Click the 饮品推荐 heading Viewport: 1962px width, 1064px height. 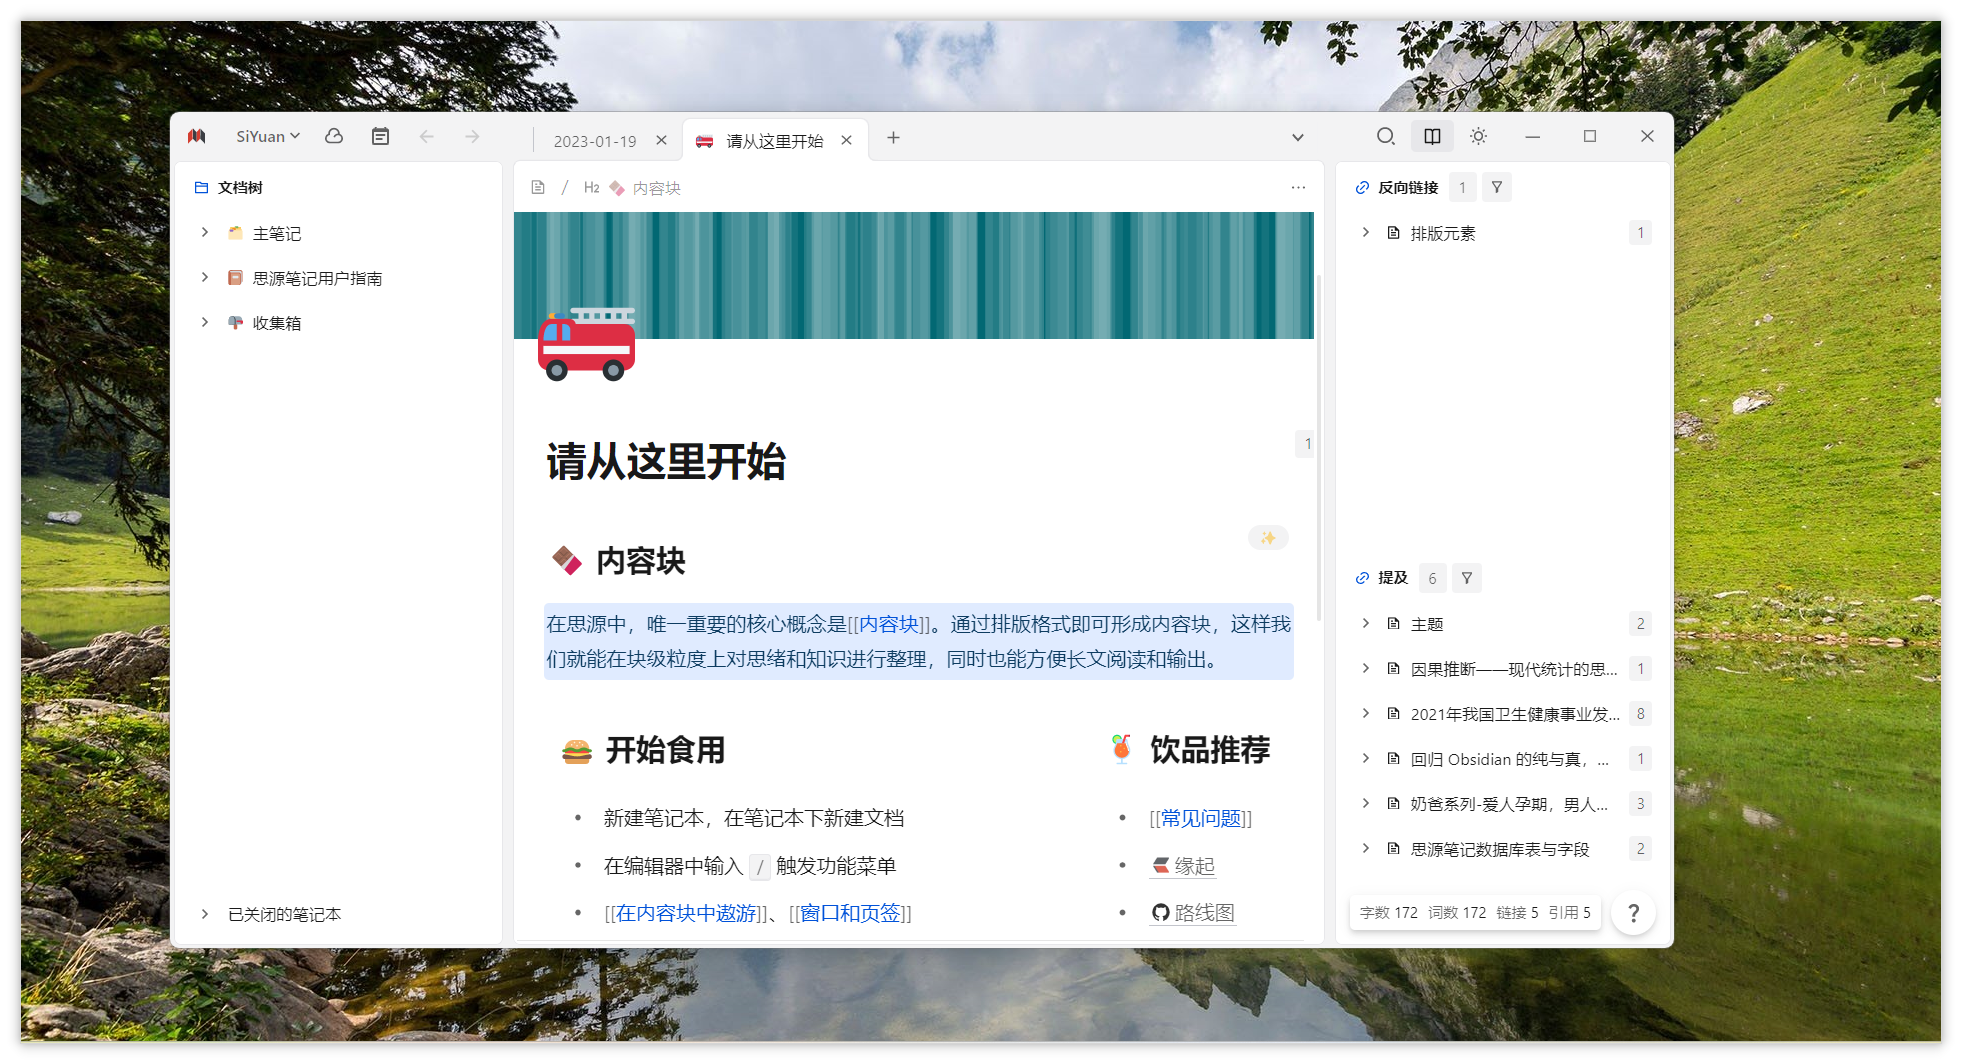pos(1210,750)
